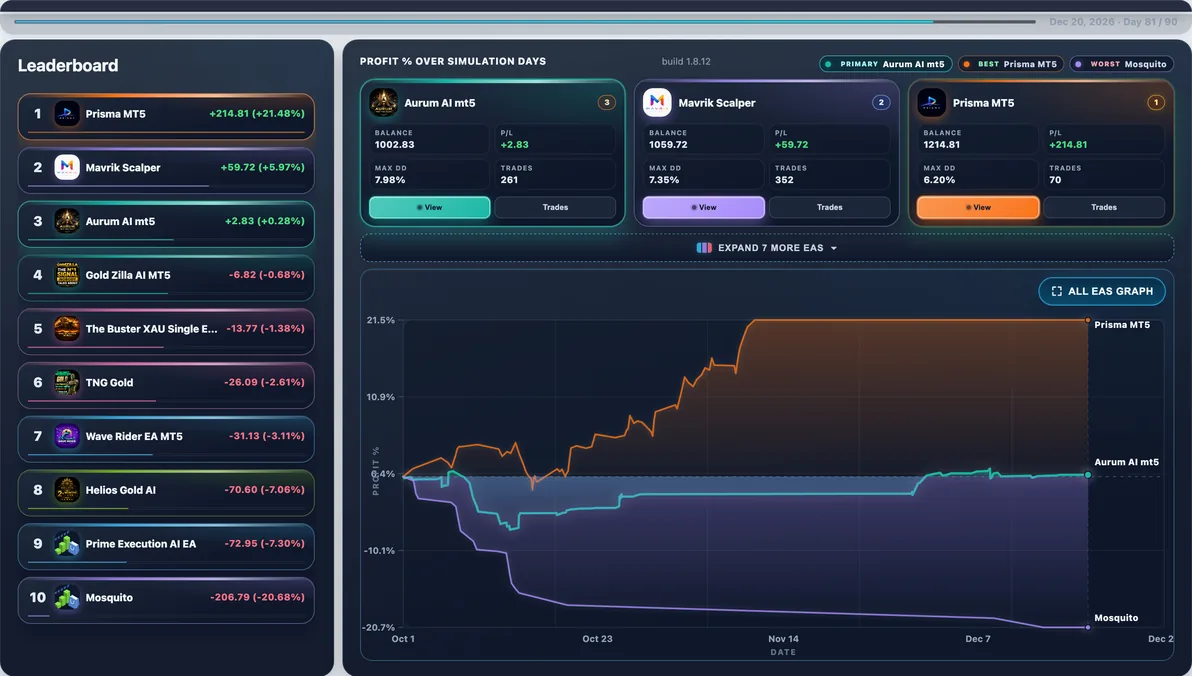The width and height of the screenshot is (1192, 676).
Task: Toggle View on the Aurum AI mt5 card
Action: click(x=430, y=207)
